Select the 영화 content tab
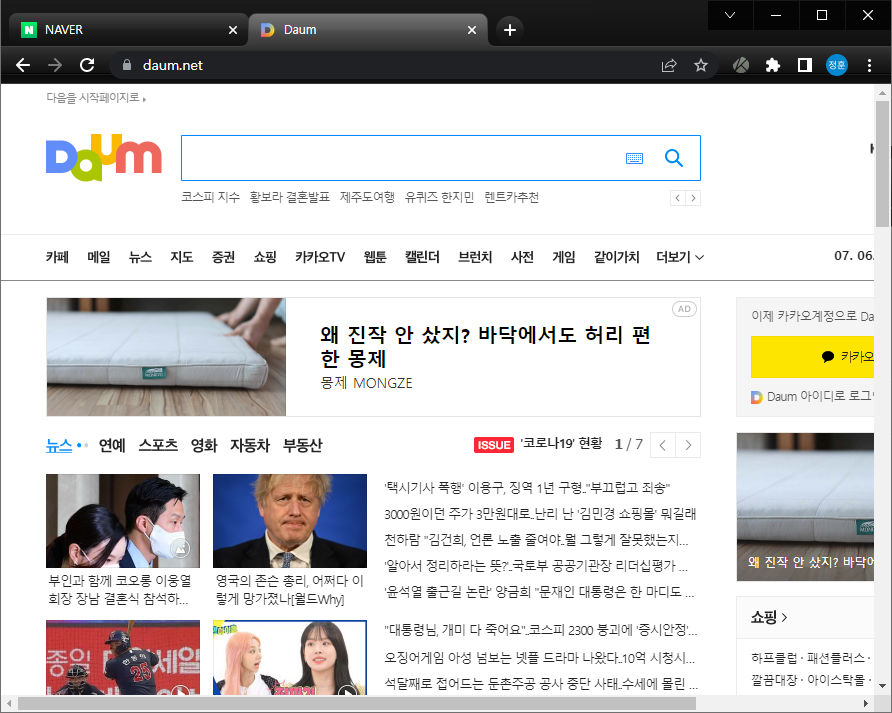Screen dimensions: 892x713 (x=204, y=445)
